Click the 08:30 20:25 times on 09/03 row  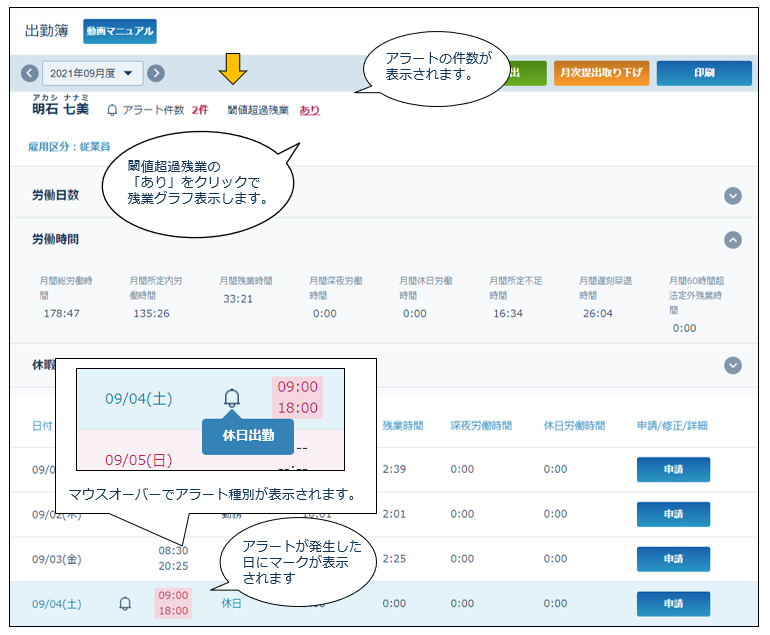click(173, 558)
